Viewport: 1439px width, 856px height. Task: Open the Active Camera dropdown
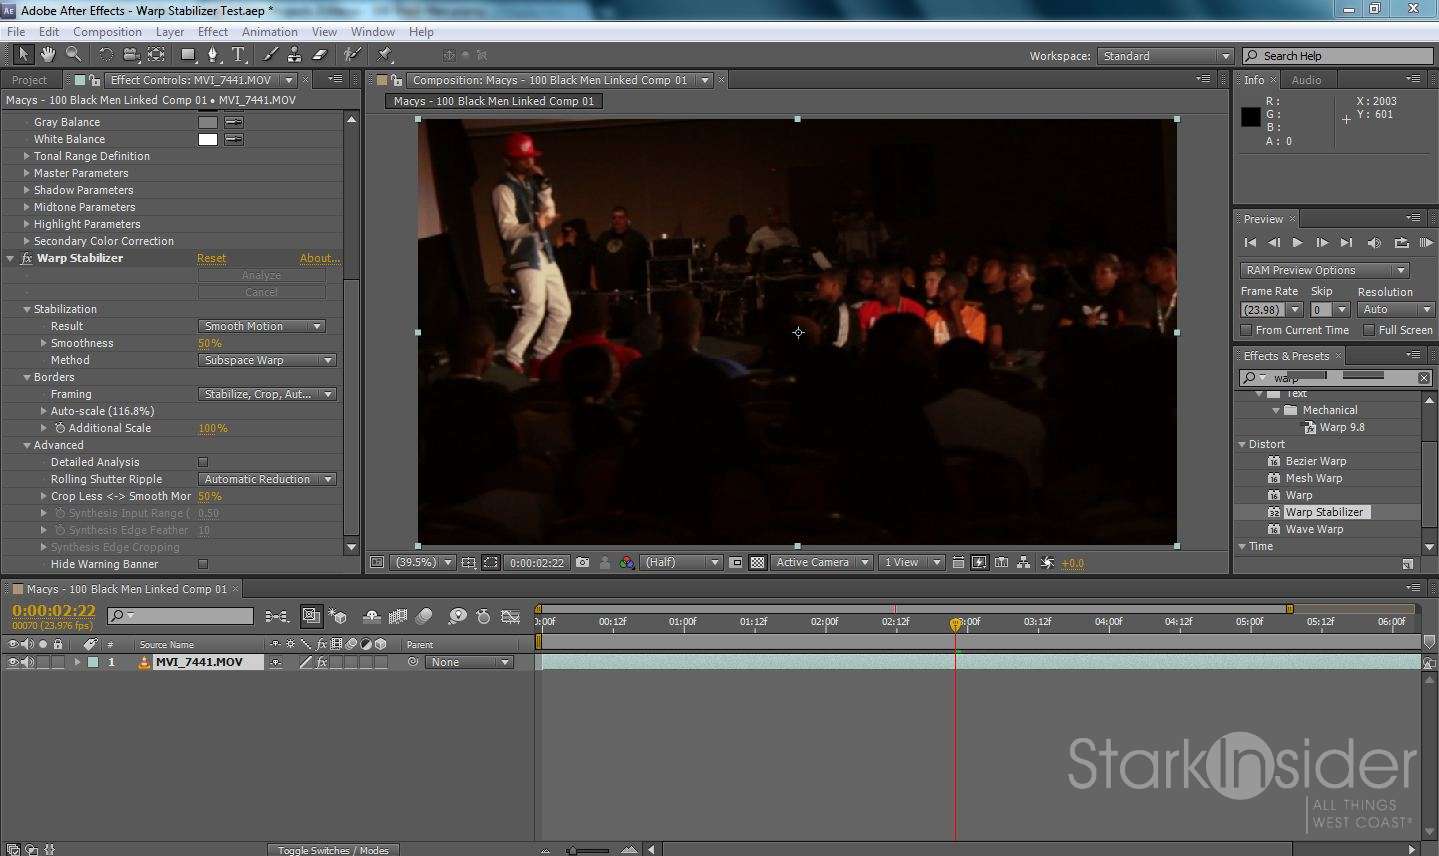[x=820, y=562]
